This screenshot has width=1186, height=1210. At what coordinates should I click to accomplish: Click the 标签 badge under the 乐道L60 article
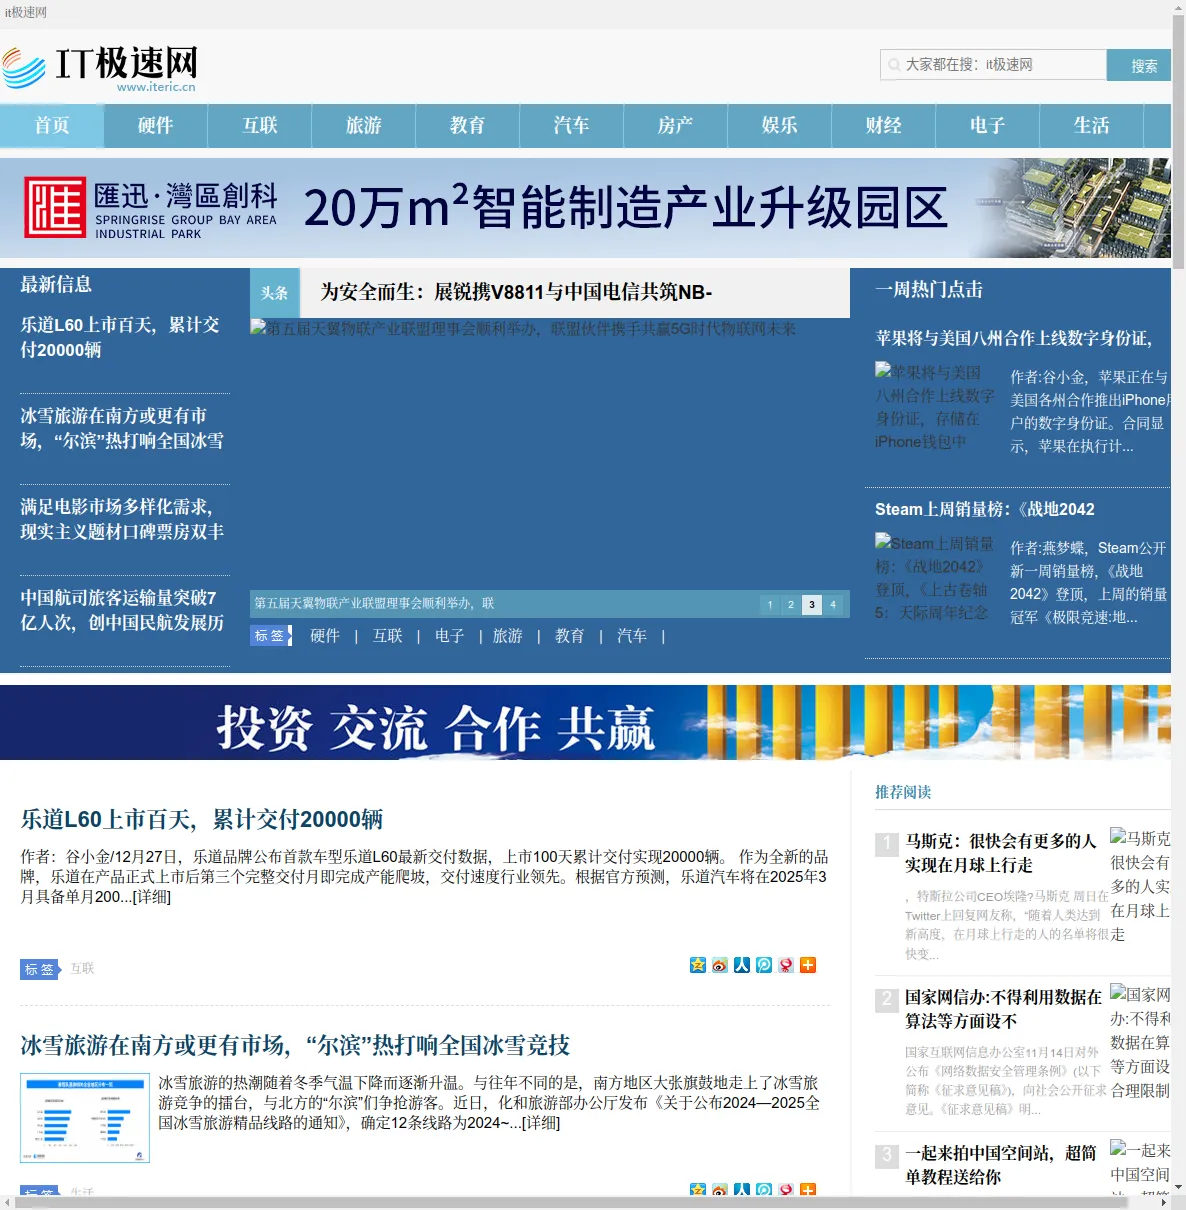click(41, 969)
